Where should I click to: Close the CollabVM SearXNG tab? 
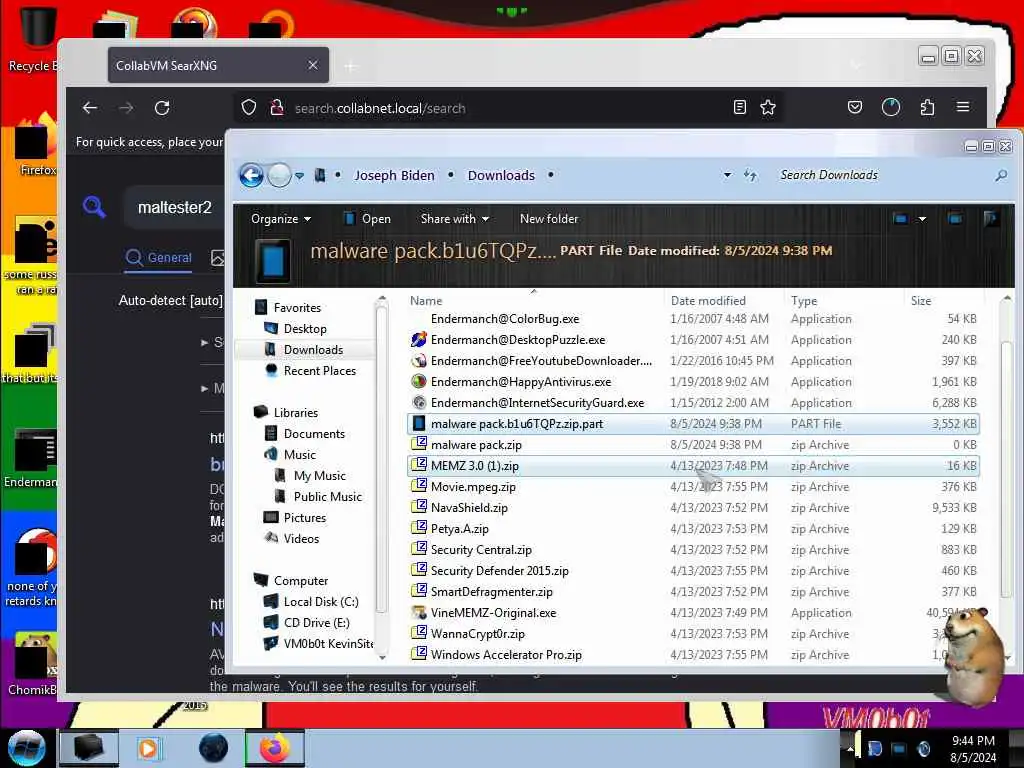313,65
